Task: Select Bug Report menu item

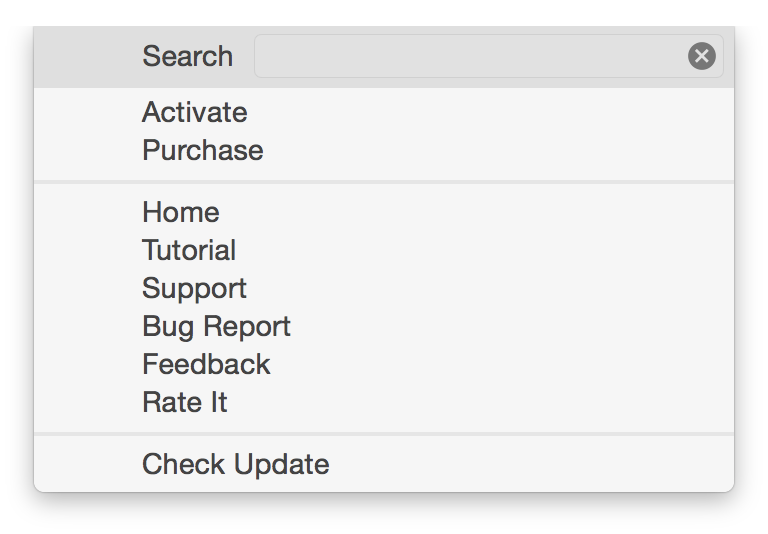Action: [216, 326]
